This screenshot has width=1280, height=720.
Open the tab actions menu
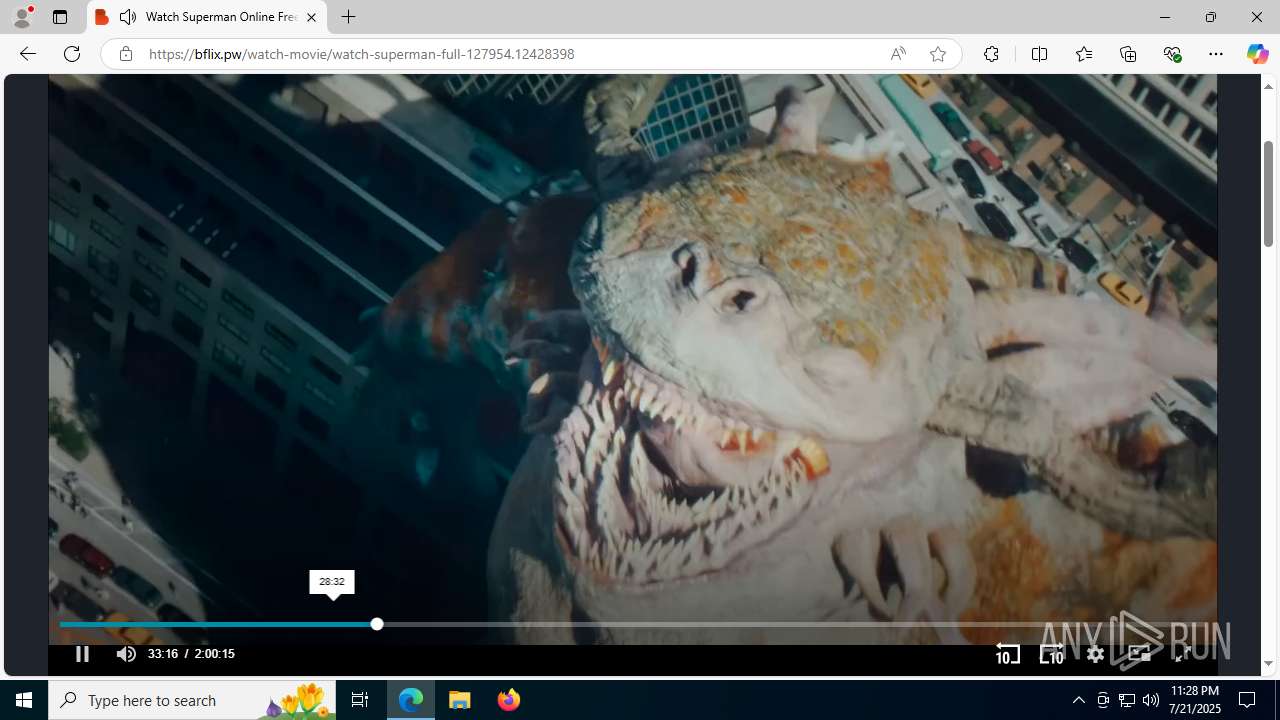point(60,17)
